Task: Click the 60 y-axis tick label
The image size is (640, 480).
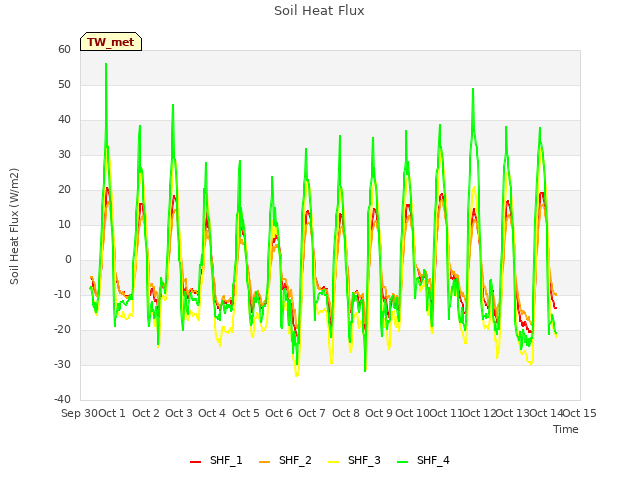Action: (x=64, y=49)
